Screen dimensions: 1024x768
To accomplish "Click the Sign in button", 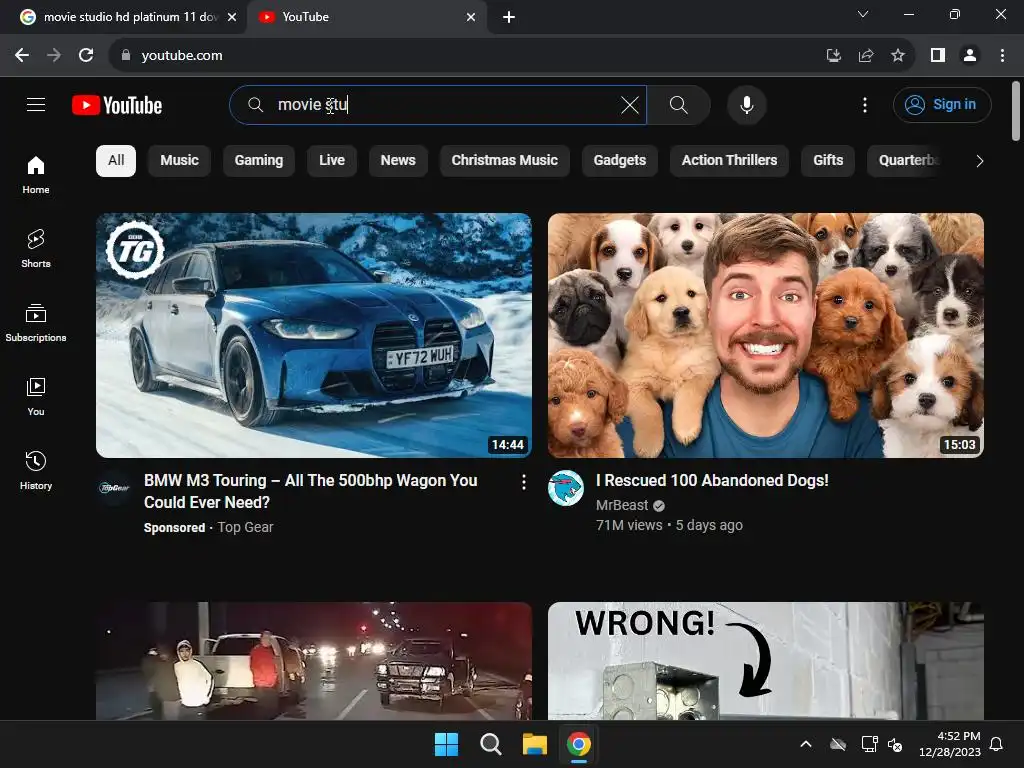I will click(x=942, y=104).
